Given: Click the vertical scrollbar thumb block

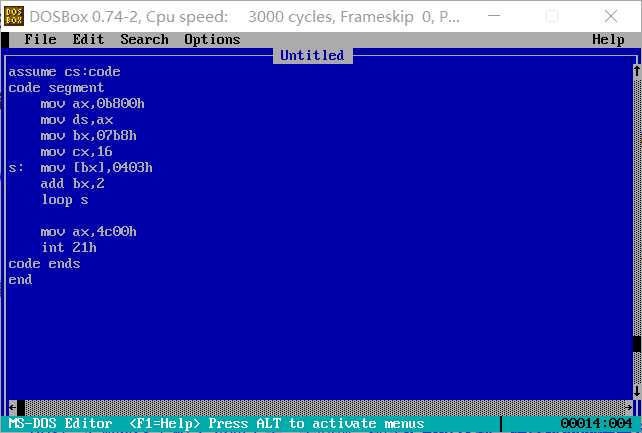Looking at the screenshot, I should click(637, 343).
